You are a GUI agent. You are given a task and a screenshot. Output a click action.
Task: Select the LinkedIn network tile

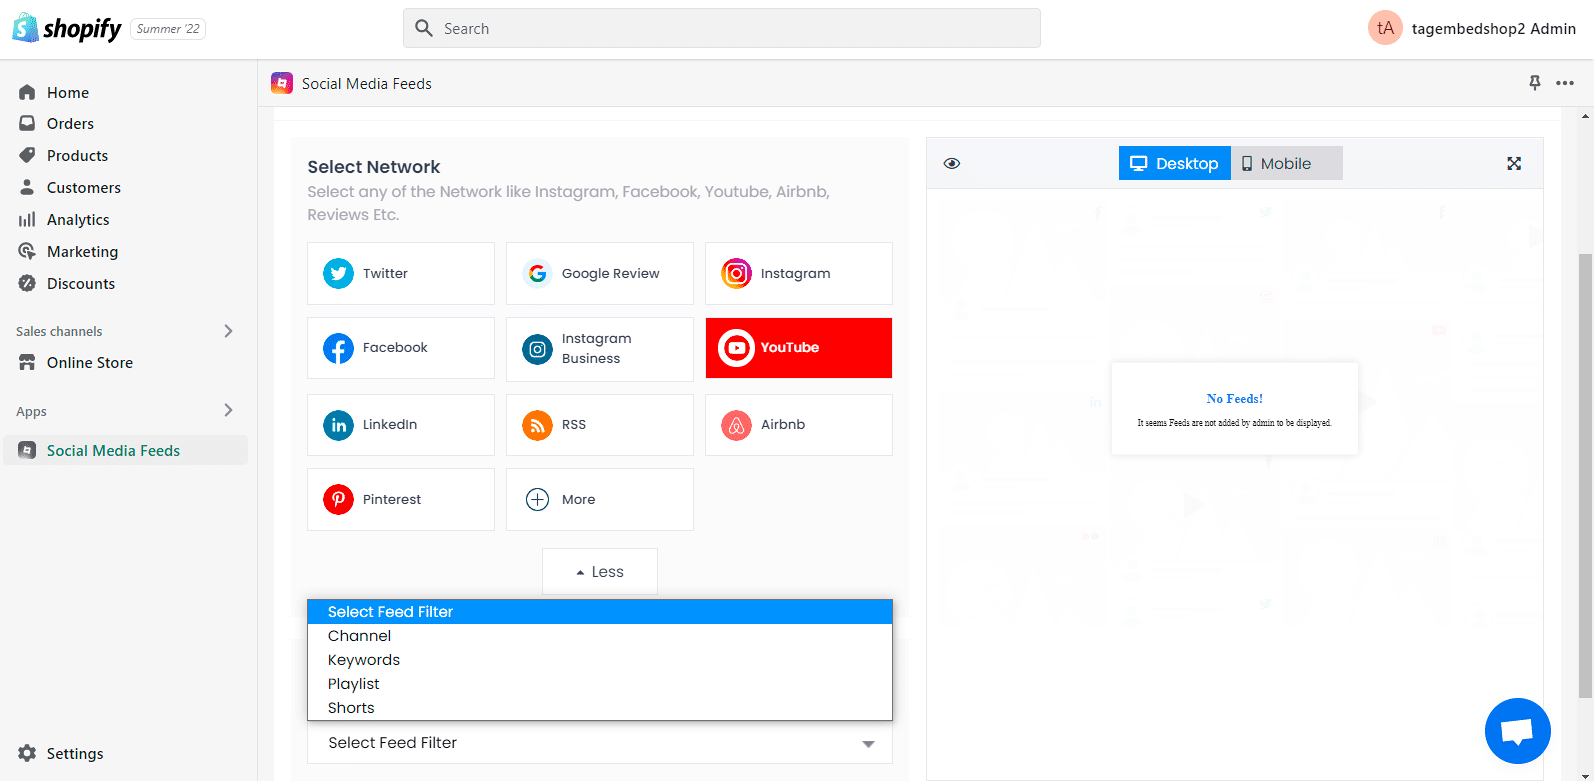[400, 425]
